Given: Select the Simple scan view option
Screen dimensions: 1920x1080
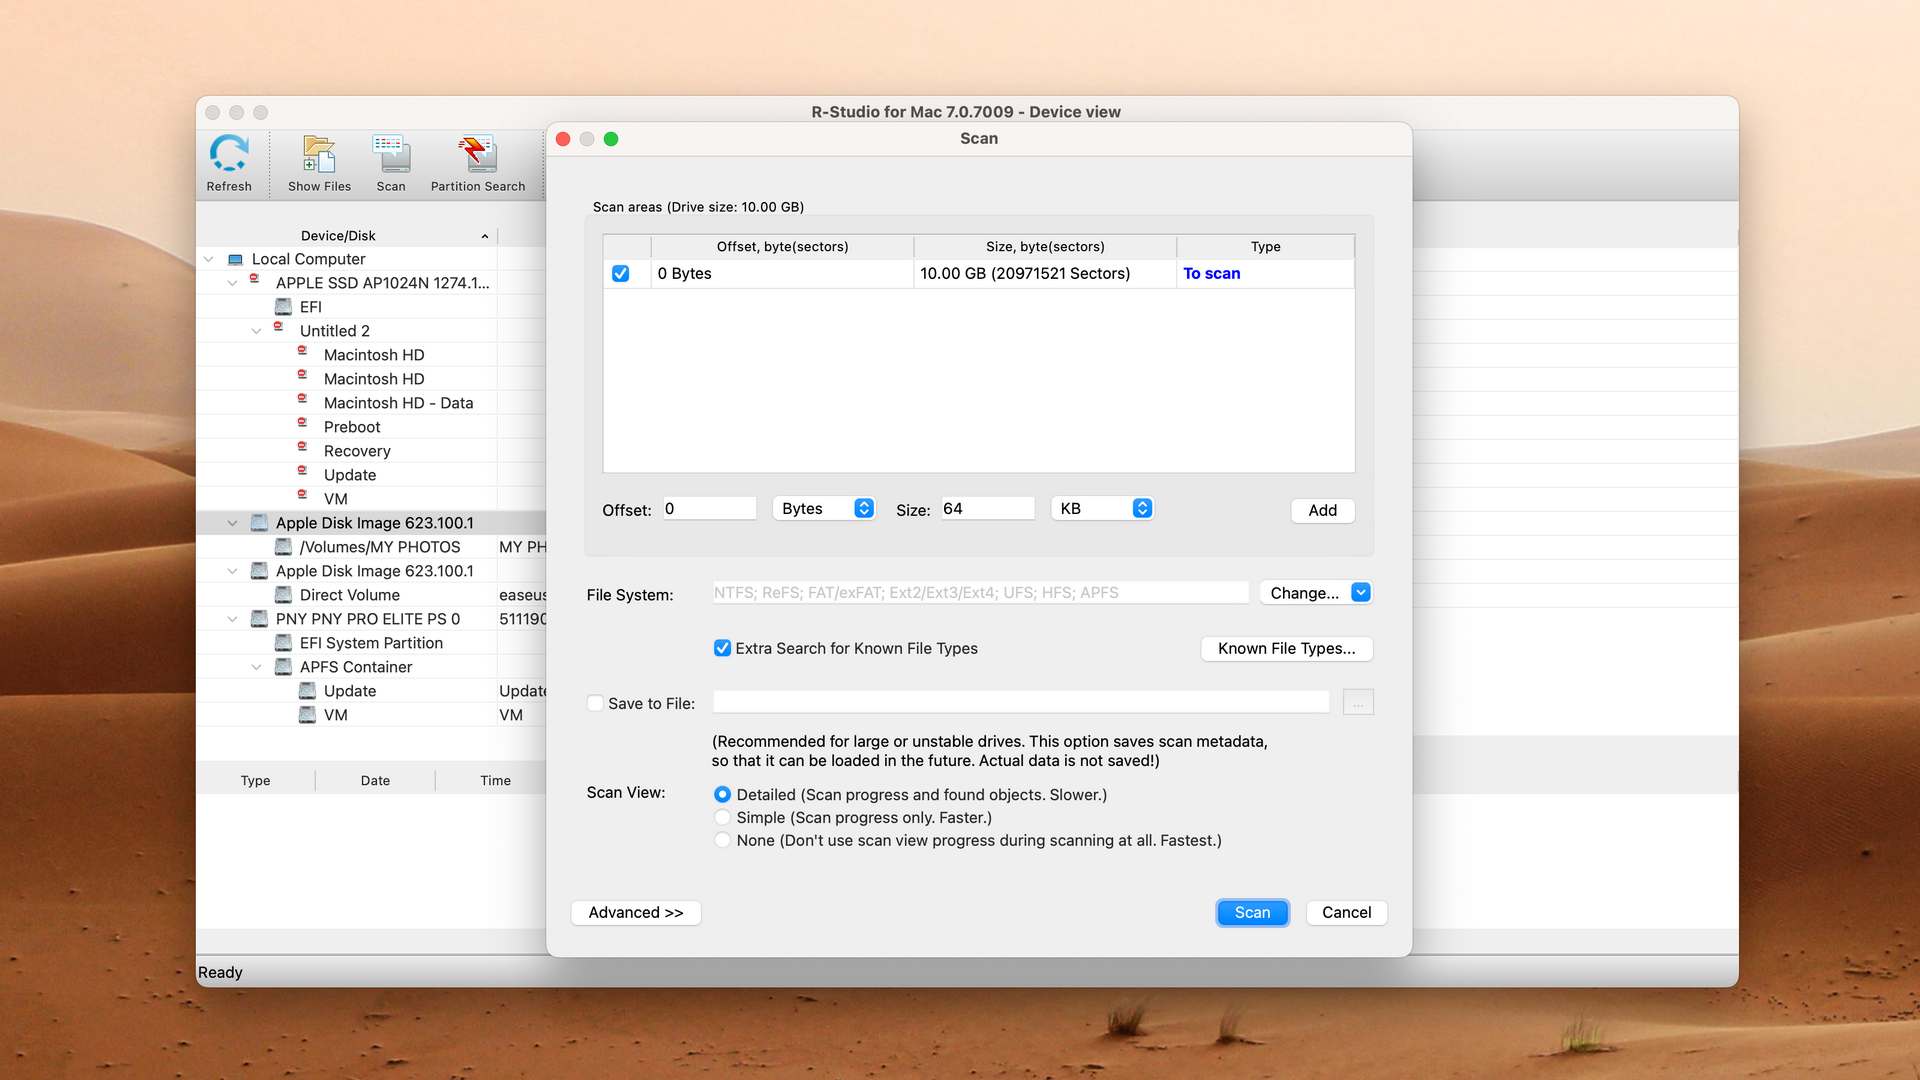Looking at the screenshot, I should pos(722,817).
